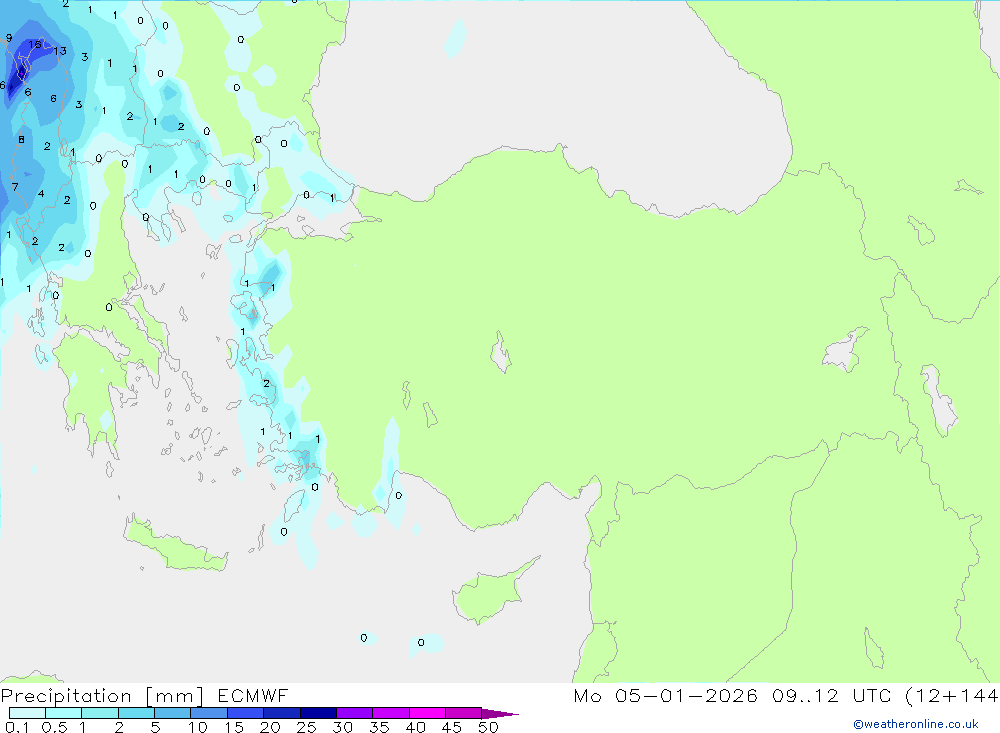The image size is (1000, 733).
Task: Click the legend label '20'
Action: tap(270, 727)
